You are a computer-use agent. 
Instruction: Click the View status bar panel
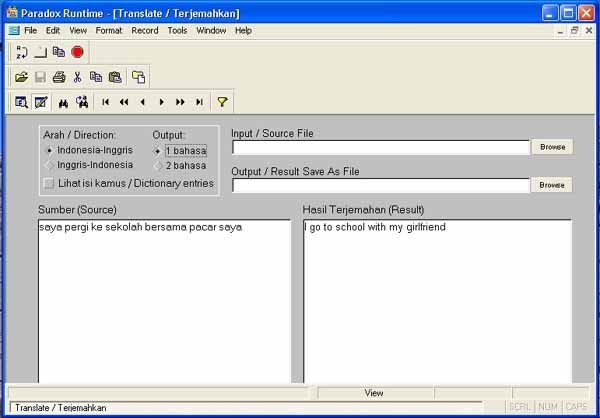376,393
